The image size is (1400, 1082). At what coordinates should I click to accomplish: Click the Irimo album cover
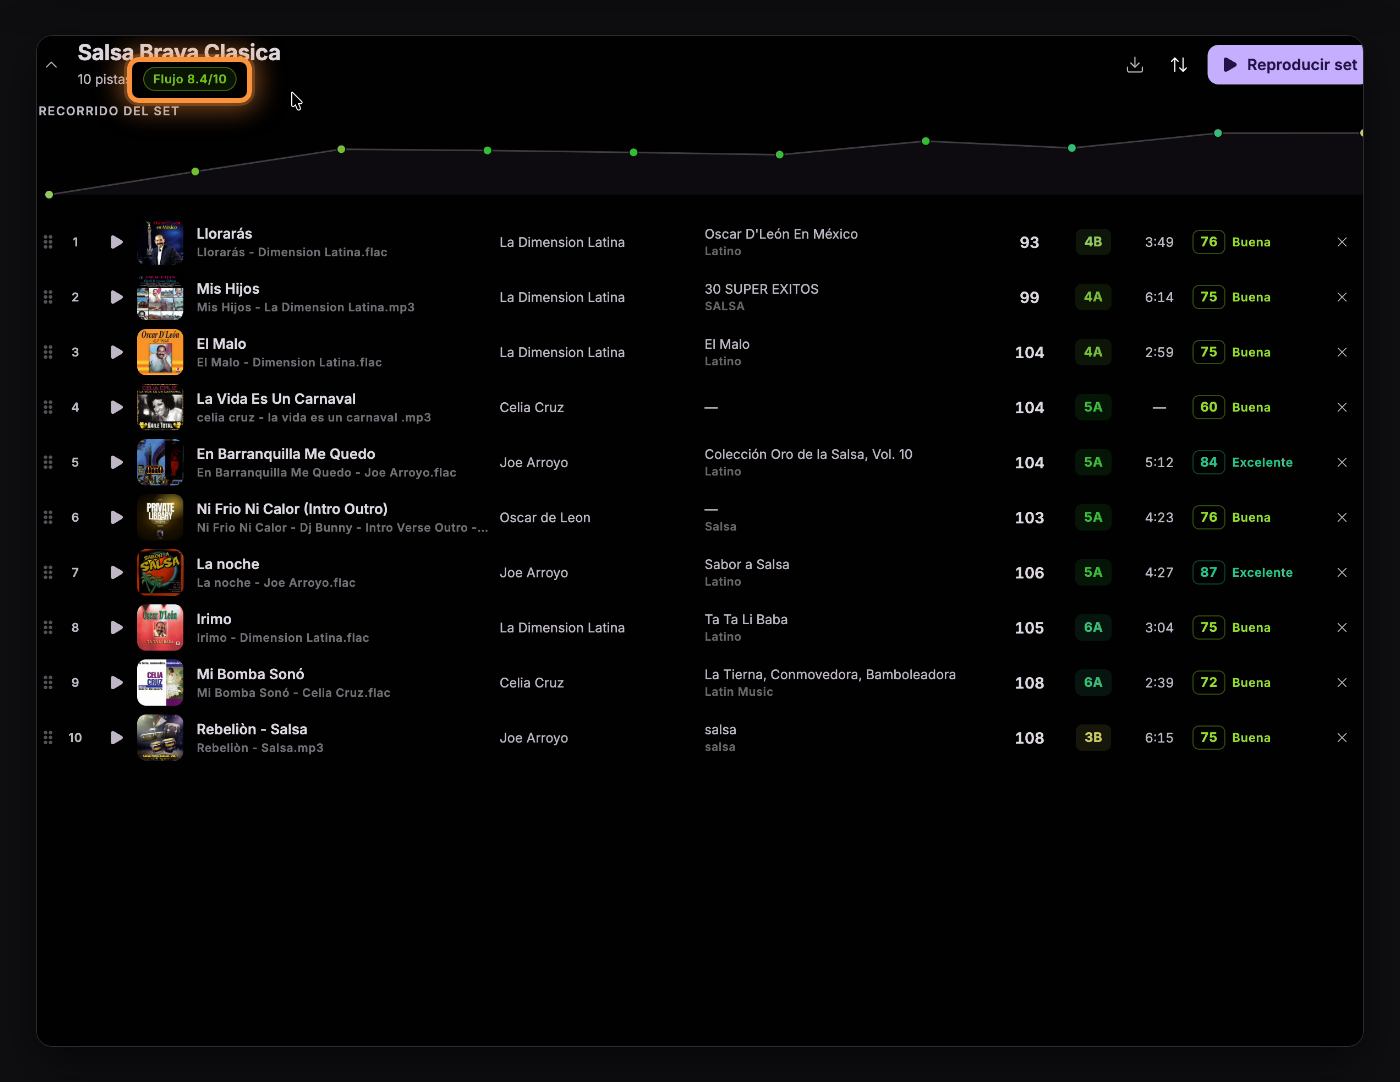click(x=160, y=627)
